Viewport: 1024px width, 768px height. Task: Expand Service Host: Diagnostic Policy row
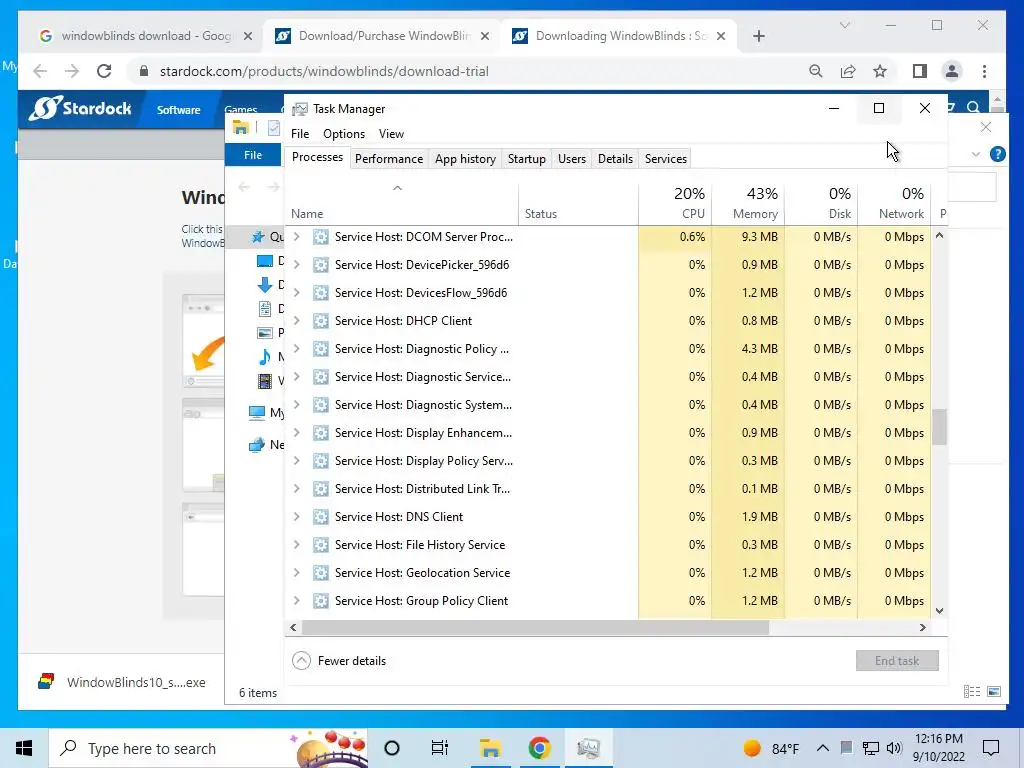pyautogui.click(x=296, y=349)
